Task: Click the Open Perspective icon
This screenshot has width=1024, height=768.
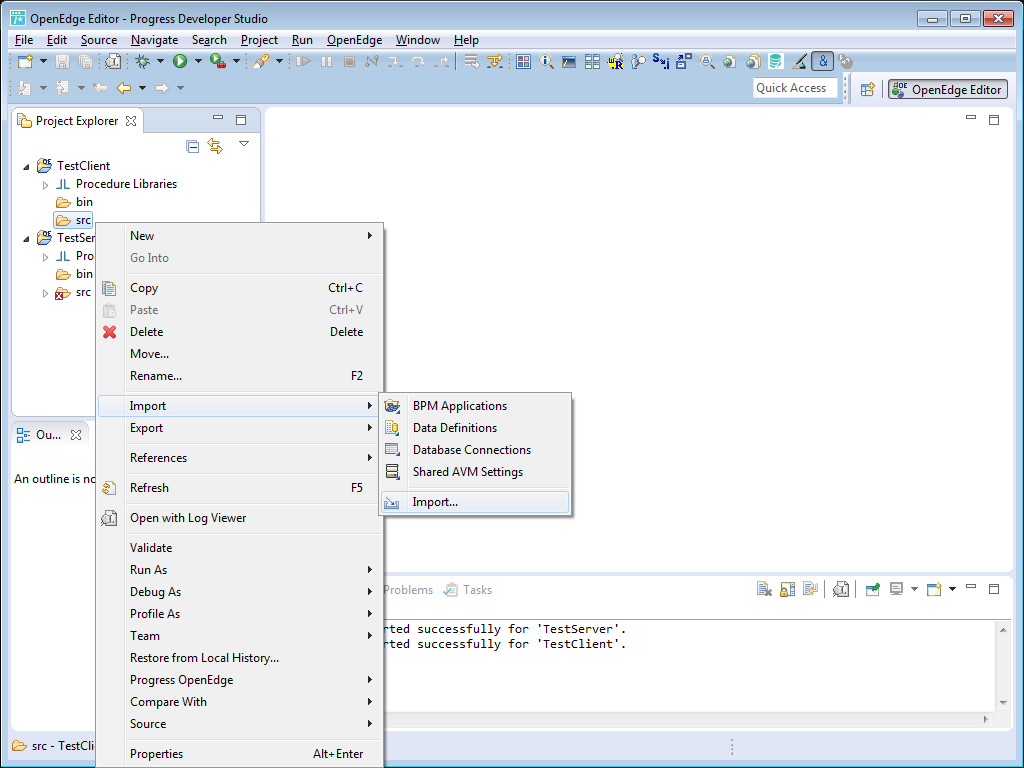Action: tap(867, 89)
